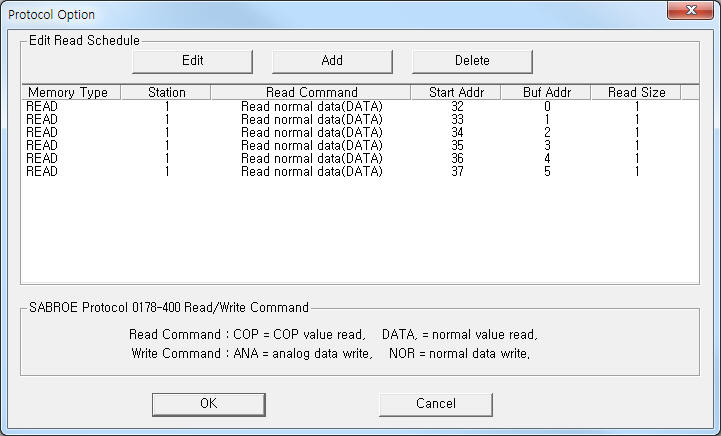Click the Delete button
This screenshot has height=436, width=721.
(472, 60)
